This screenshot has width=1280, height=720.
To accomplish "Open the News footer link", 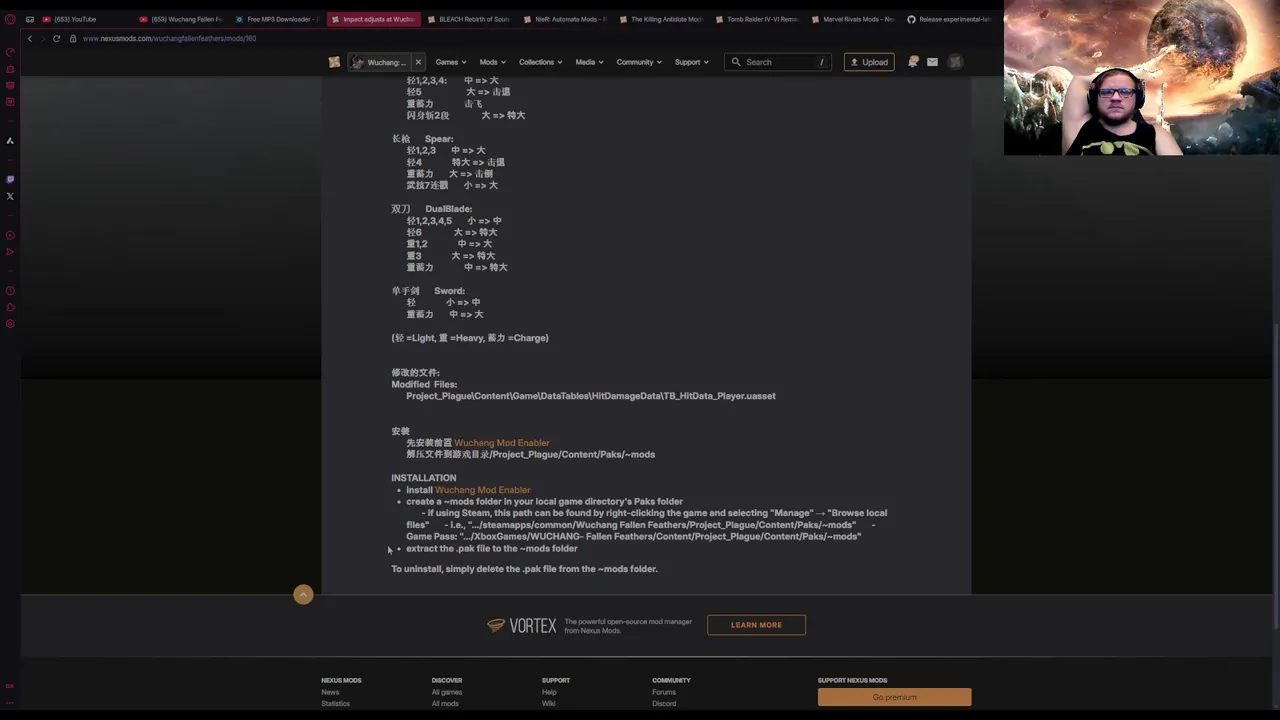I will (x=330, y=692).
